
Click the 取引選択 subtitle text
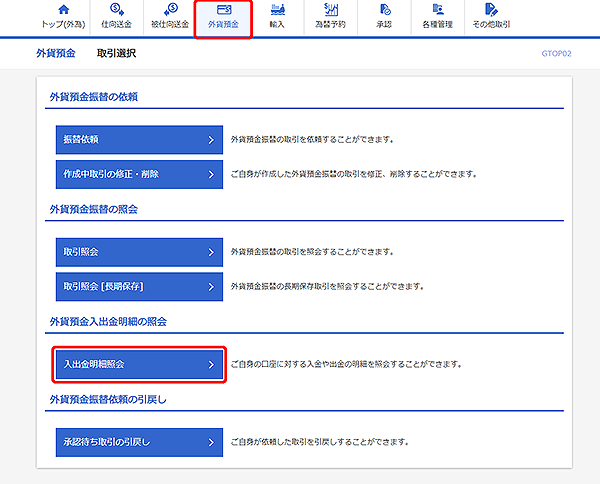(x=116, y=53)
